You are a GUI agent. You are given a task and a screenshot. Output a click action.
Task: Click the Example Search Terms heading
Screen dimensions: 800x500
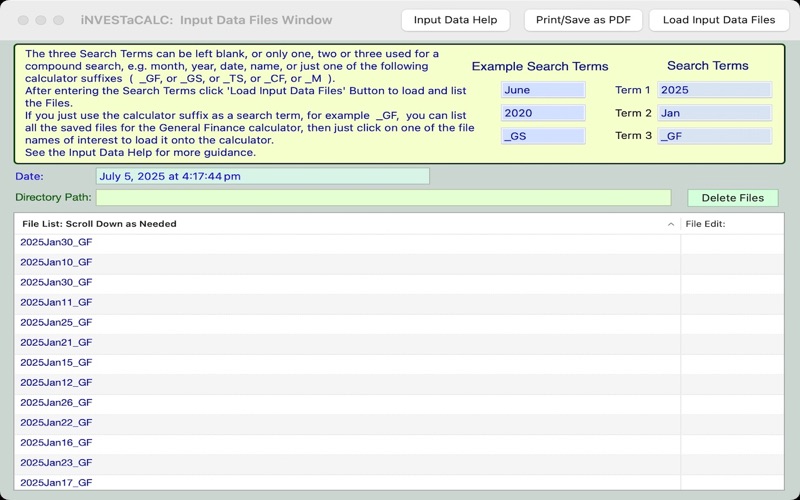[x=540, y=67]
